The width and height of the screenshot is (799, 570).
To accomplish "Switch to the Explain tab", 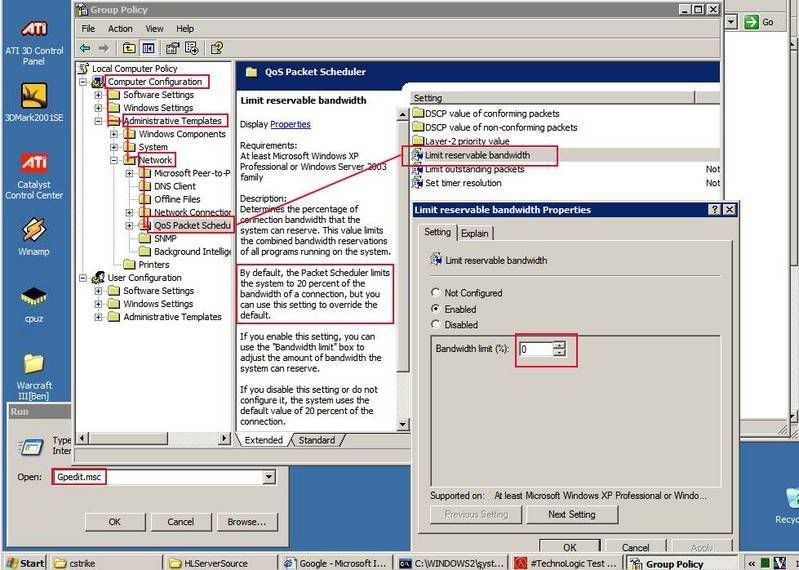I will click(475, 233).
